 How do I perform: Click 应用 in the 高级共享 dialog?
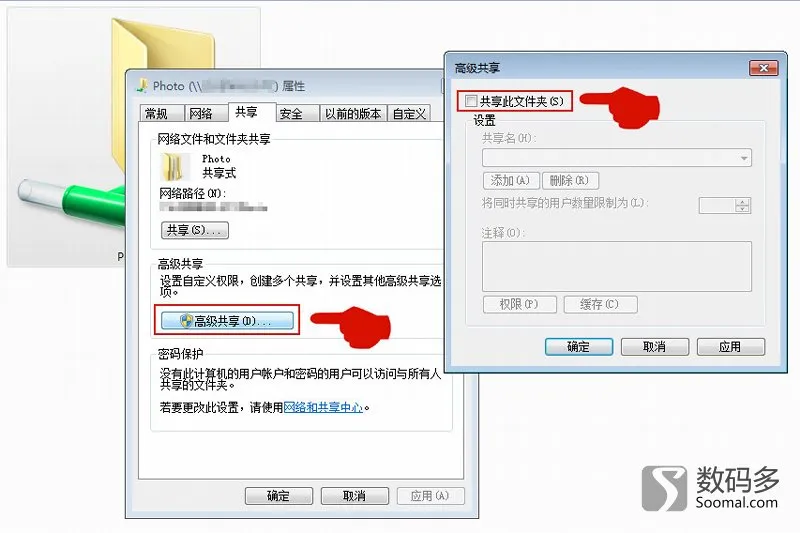pyautogui.click(x=731, y=347)
